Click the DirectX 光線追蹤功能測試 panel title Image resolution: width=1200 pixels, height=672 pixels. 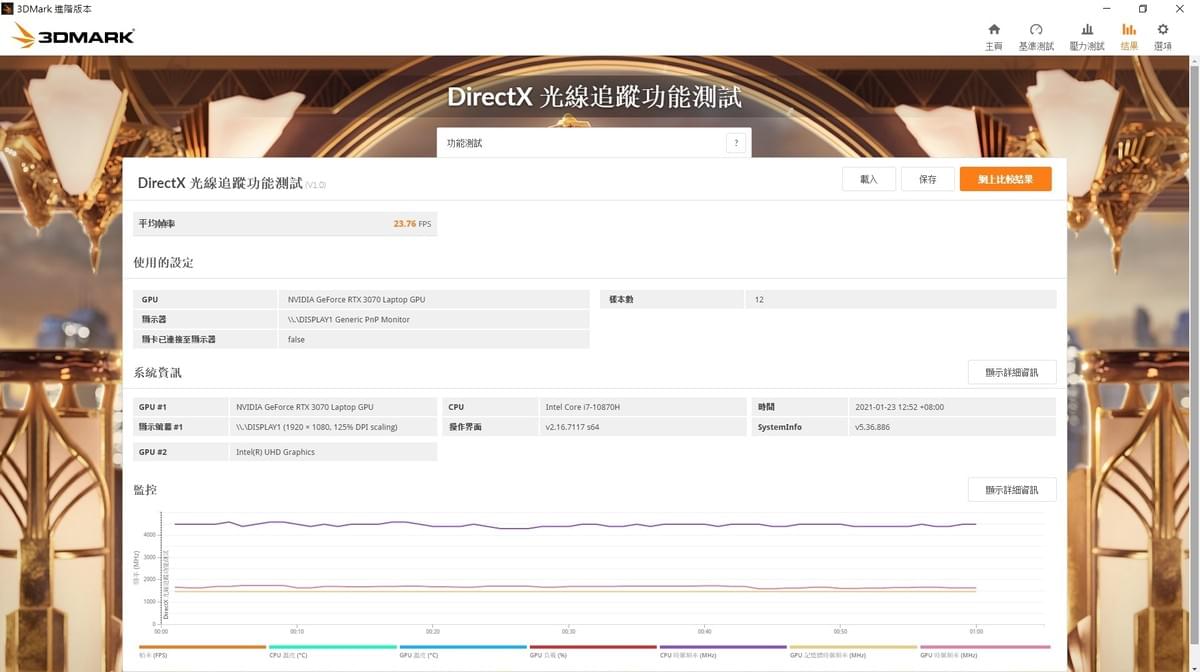pos(220,183)
